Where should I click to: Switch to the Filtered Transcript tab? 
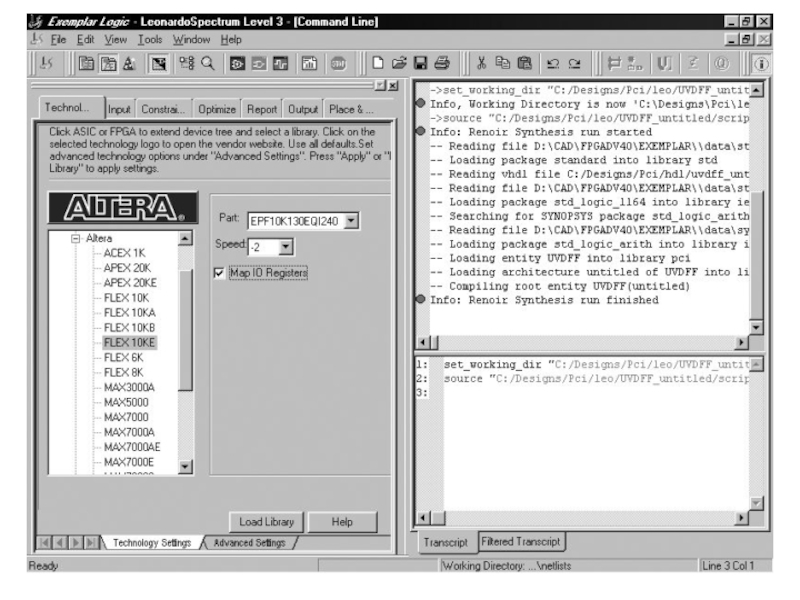[x=522, y=541]
